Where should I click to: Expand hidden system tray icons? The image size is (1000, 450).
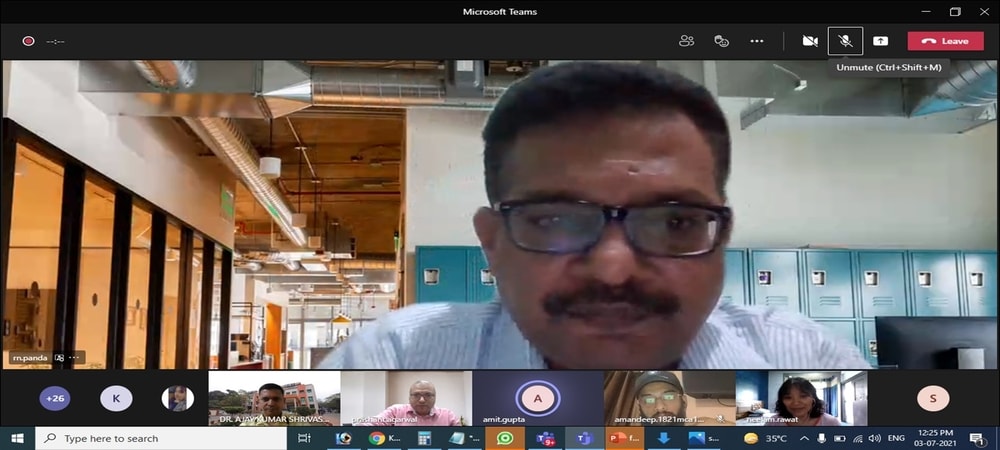803,438
